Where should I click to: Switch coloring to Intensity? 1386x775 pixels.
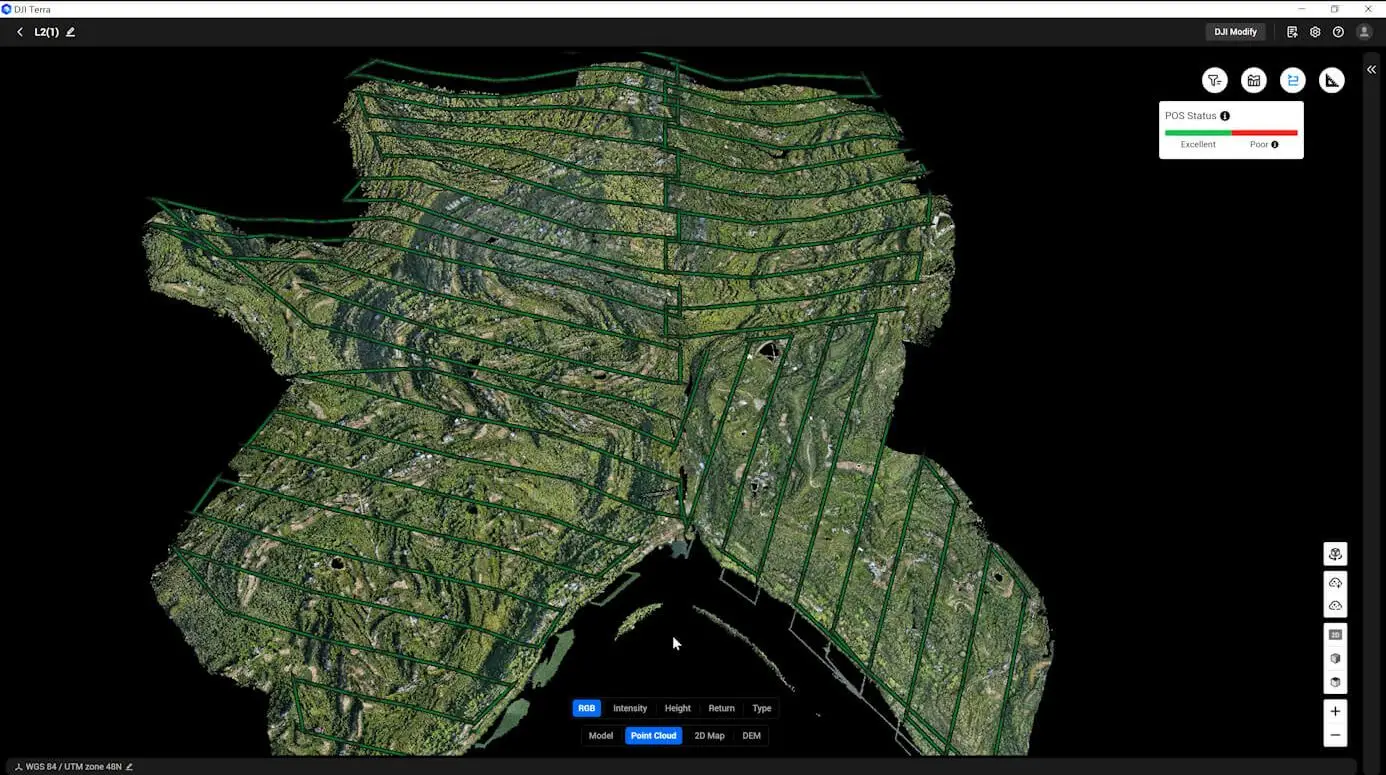coord(630,708)
